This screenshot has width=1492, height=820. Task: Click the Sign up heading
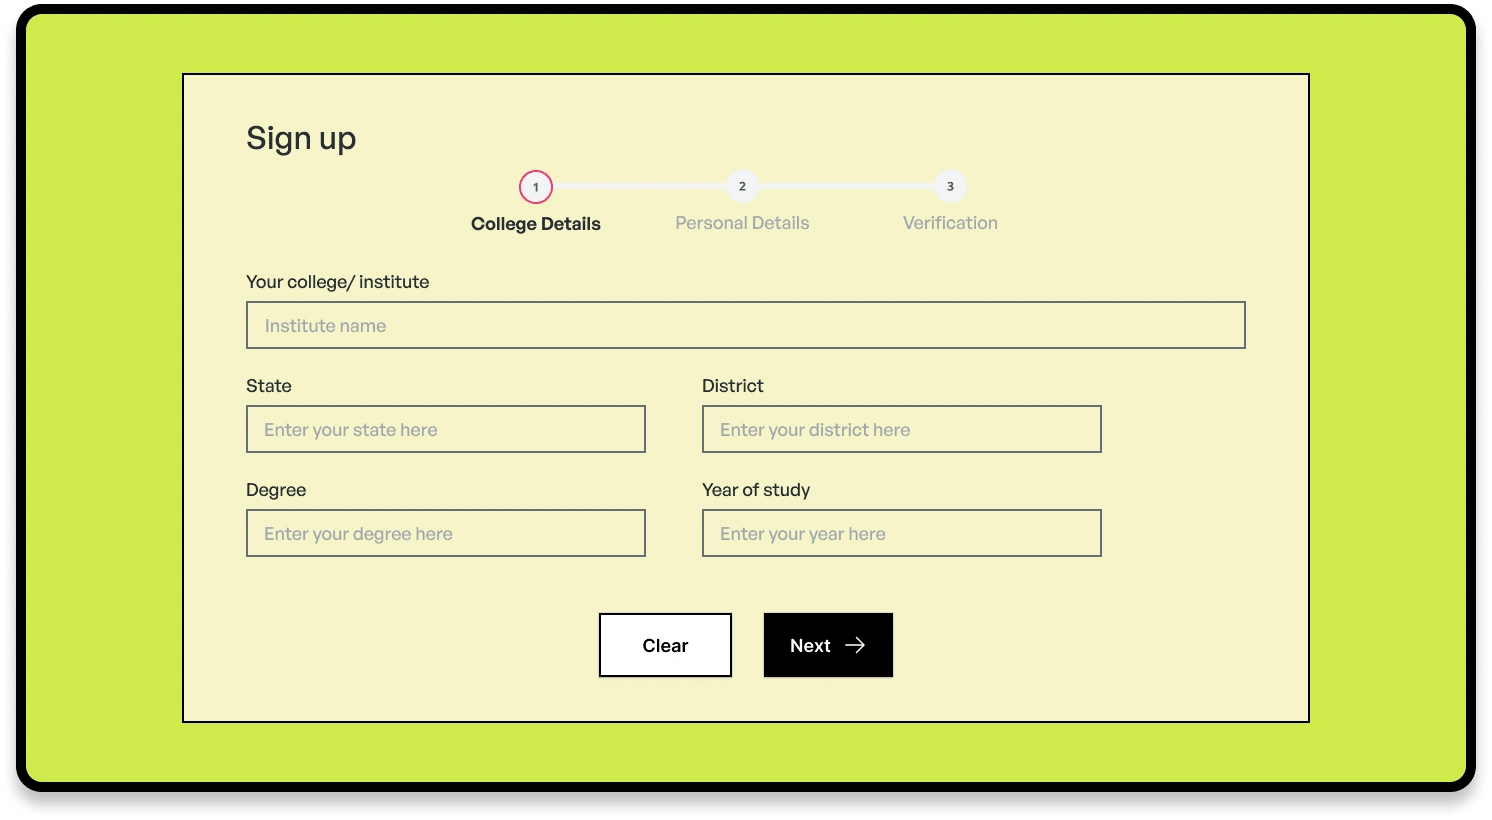(x=301, y=138)
